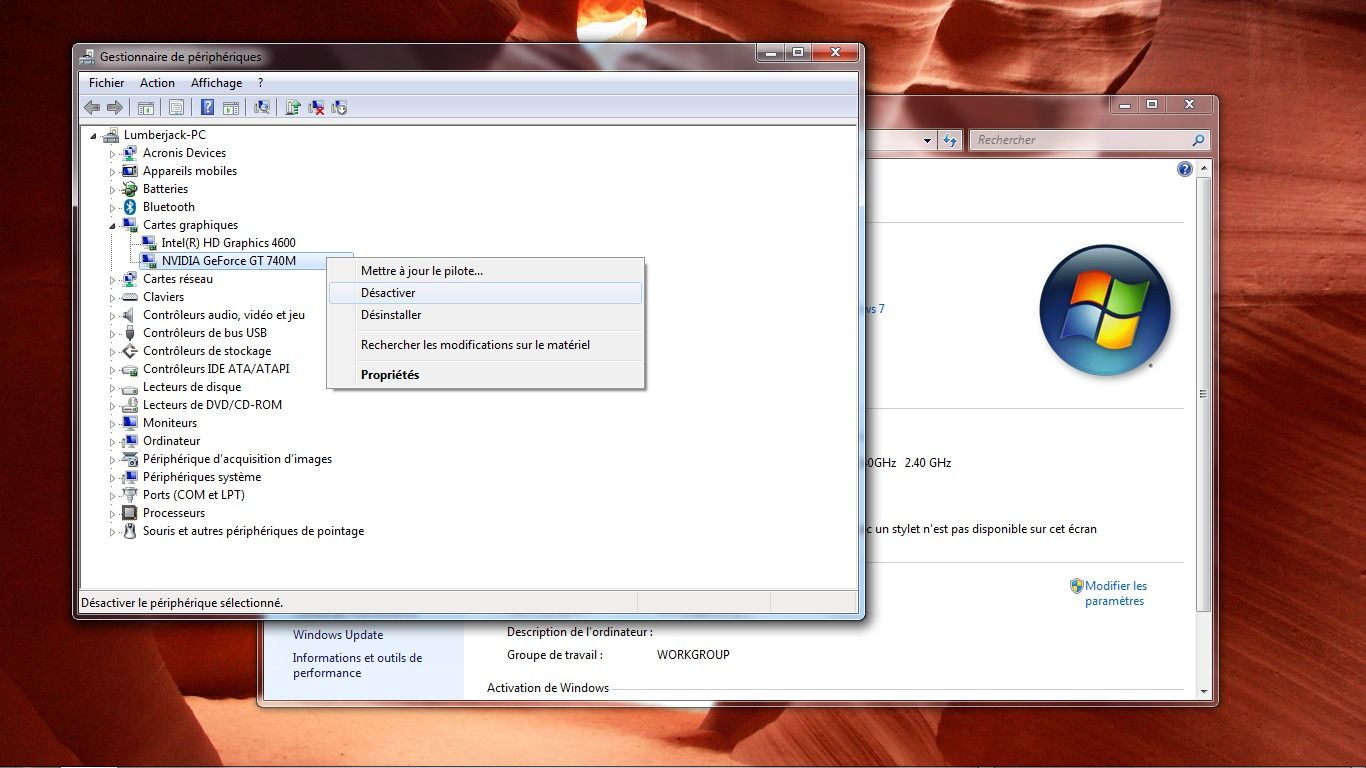The image size is (1366, 768).
Task: Click the help icon in System window
Action: [x=1185, y=169]
